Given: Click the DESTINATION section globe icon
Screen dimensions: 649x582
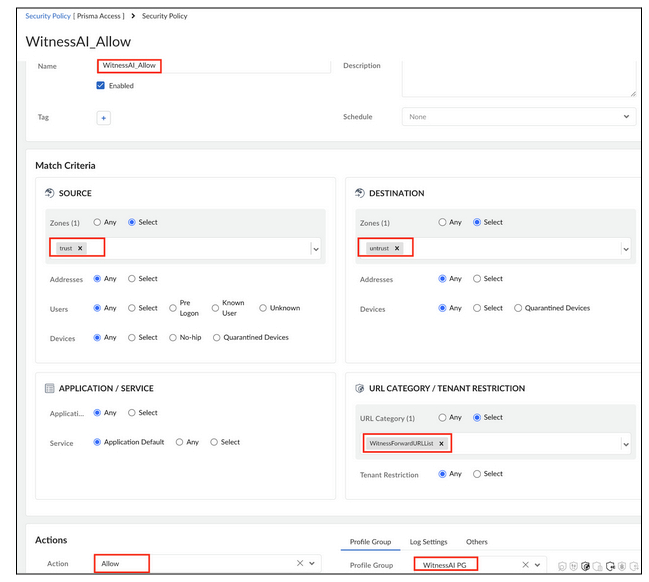Looking at the screenshot, I should point(360,193).
